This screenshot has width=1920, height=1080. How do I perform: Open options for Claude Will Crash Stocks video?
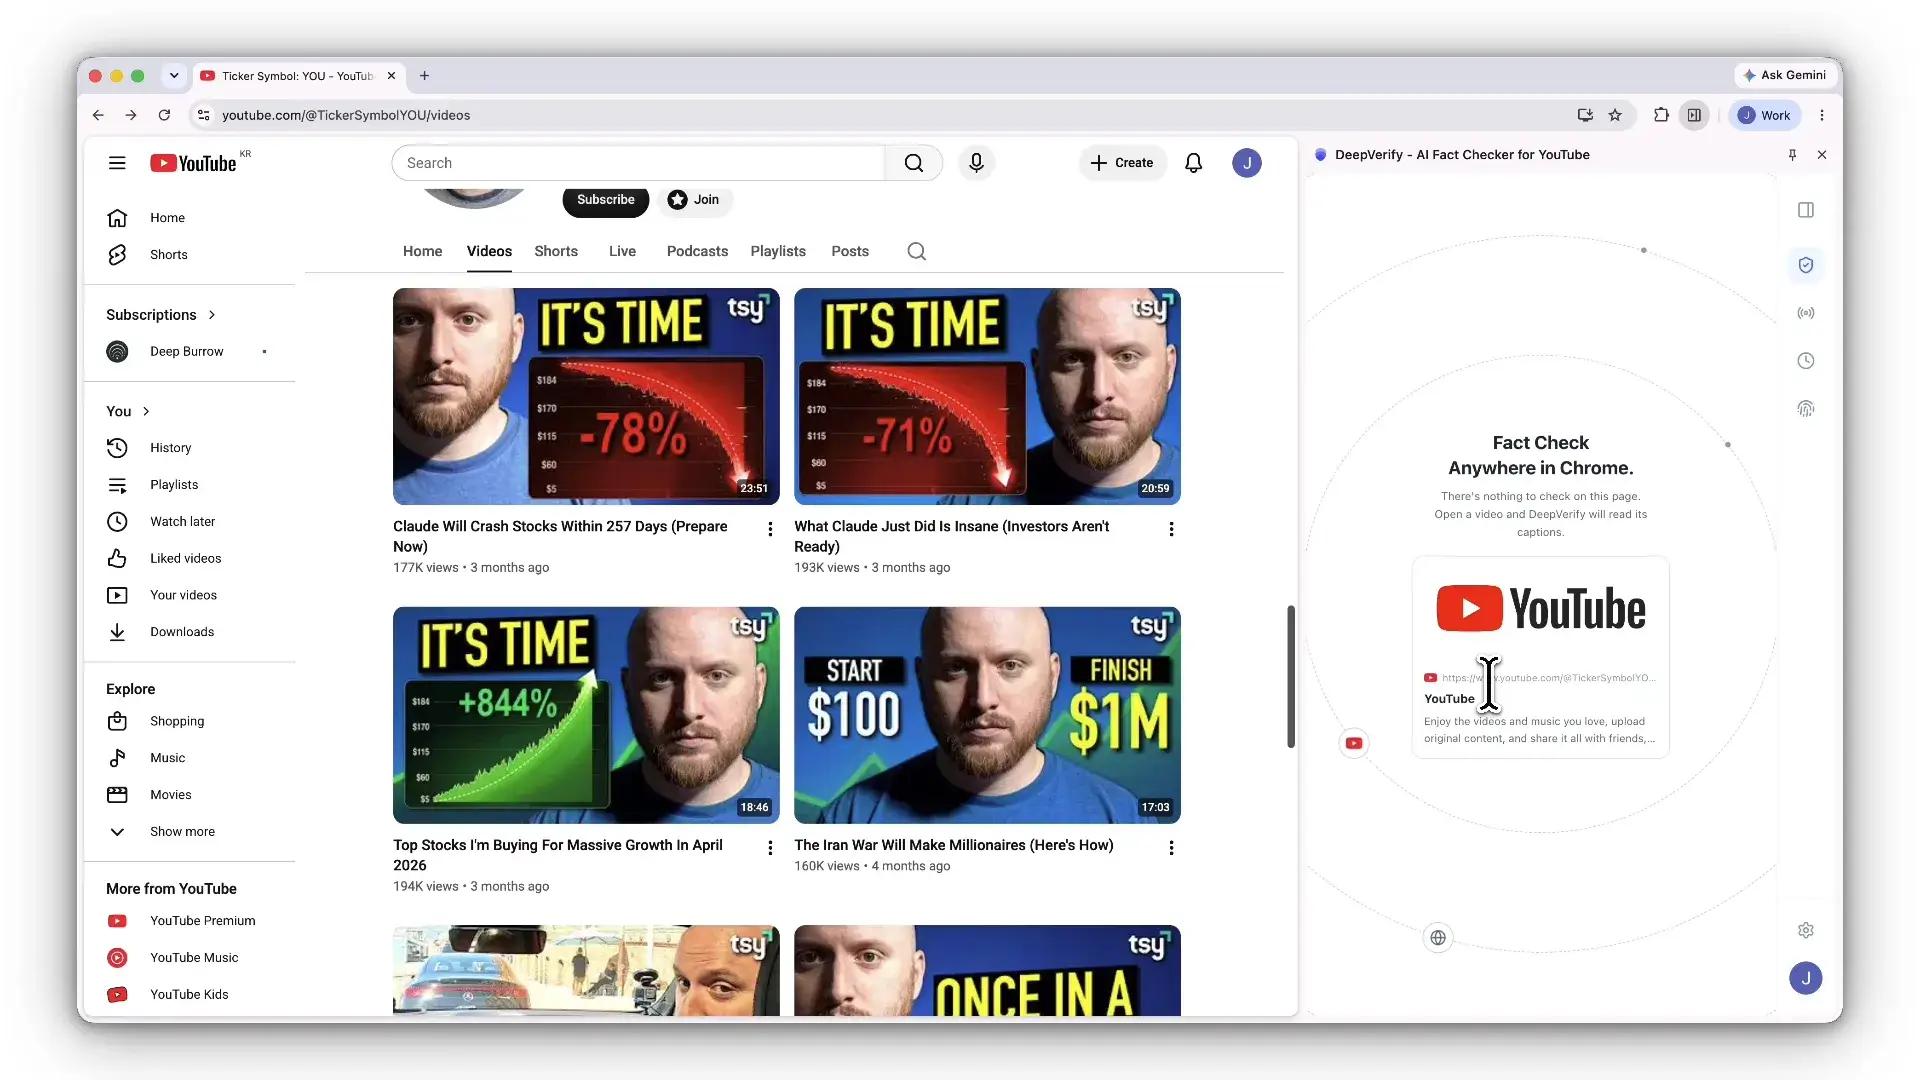[770, 529]
